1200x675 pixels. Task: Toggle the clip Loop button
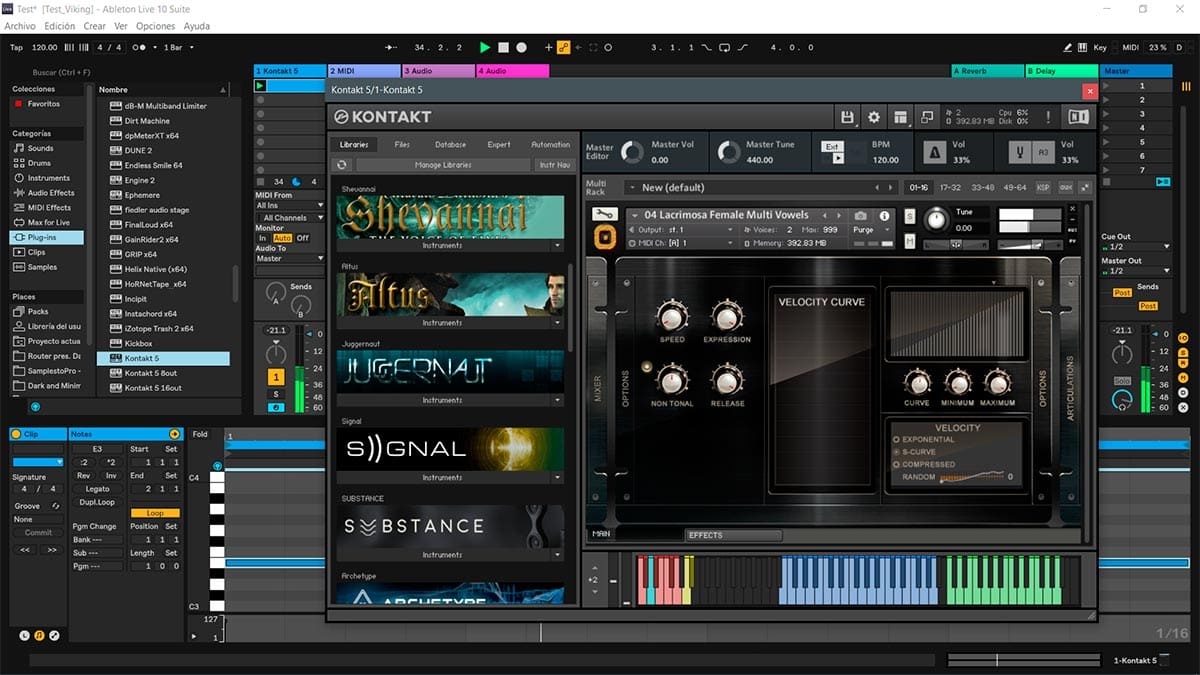[x=155, y=513]
